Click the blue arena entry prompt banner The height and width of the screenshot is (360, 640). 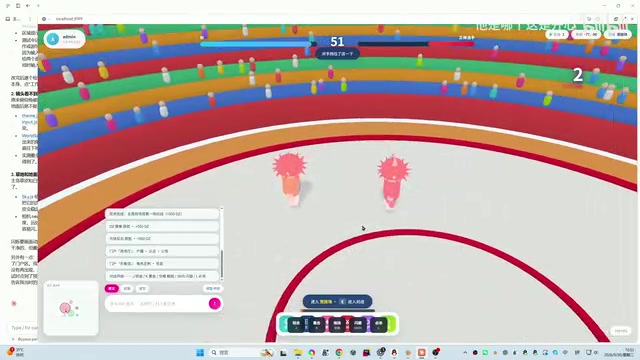click(338, 302)
